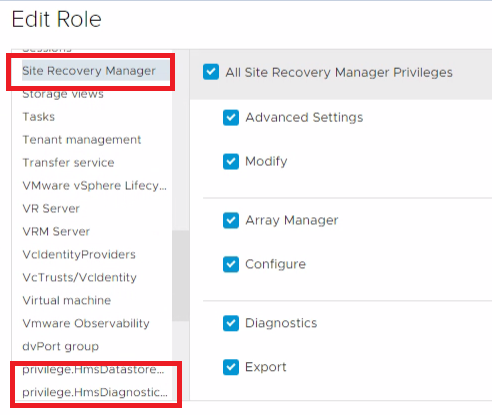Open the VR Server category
This screenshot has height=415, width=492.
click(51, 209)
